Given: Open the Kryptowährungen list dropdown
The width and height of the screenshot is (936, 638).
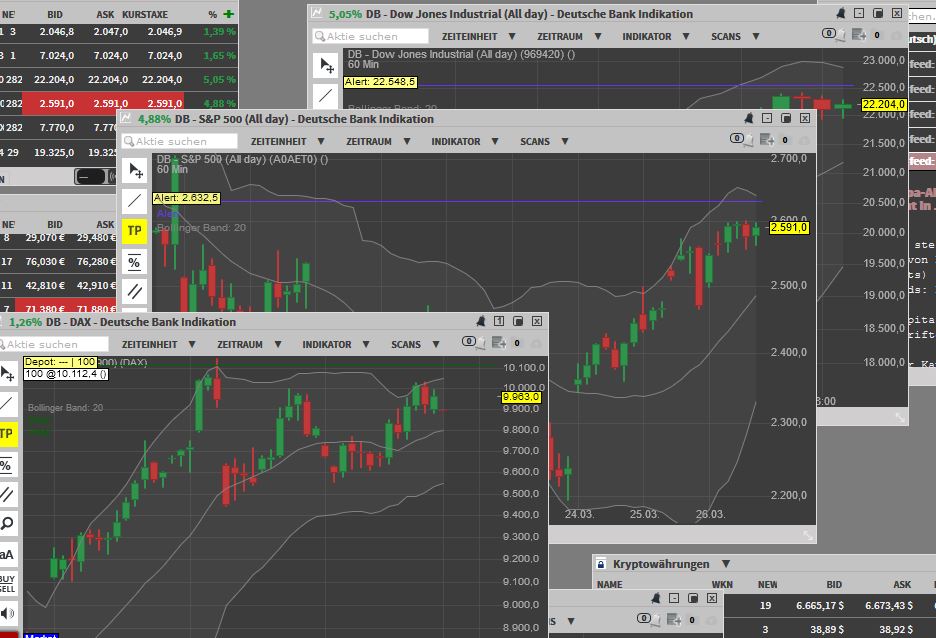Looking at the screenshot, I should pos(726,564).
